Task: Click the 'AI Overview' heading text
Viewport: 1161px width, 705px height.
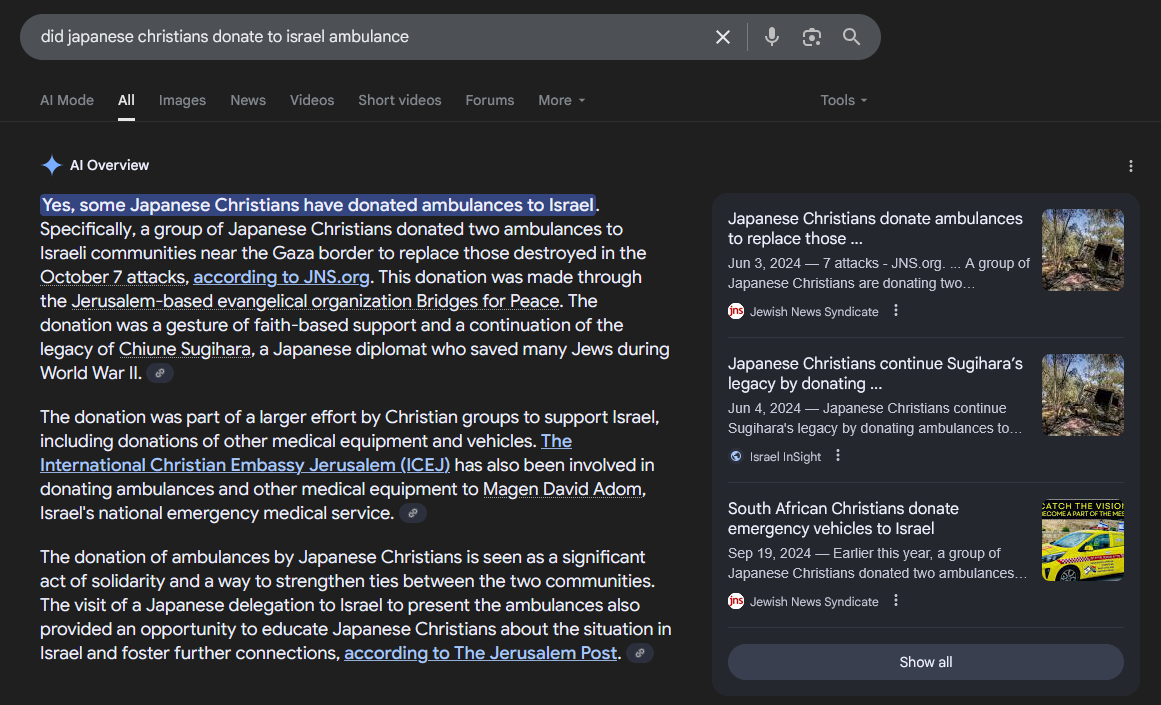Action: [x=110, y=165]
